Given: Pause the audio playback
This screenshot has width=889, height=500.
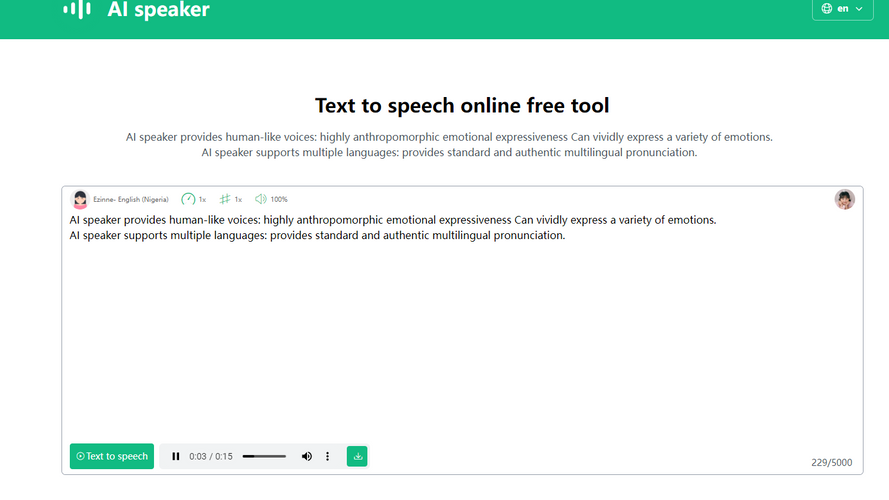Looking at the screenshot, I should tap(176, 456).
